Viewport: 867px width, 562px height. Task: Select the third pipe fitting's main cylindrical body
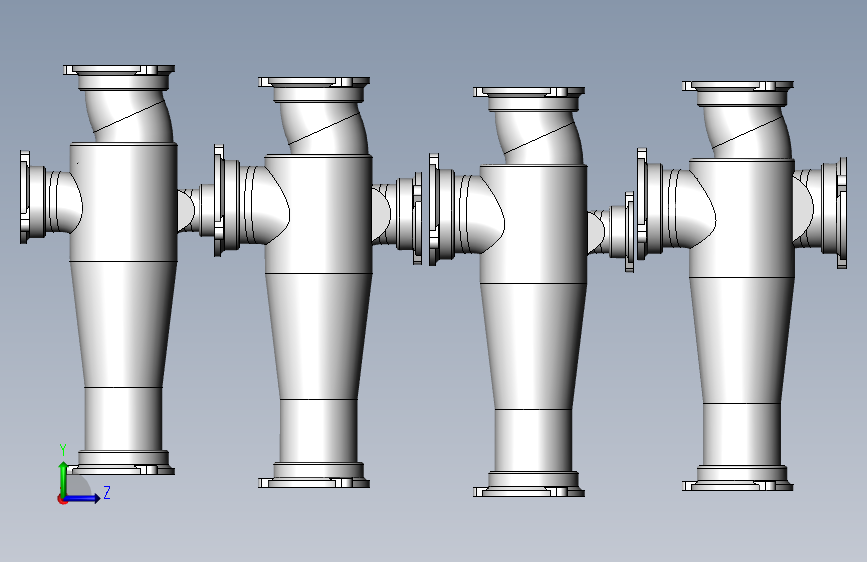pyautogui.click(x=534, y=224)
